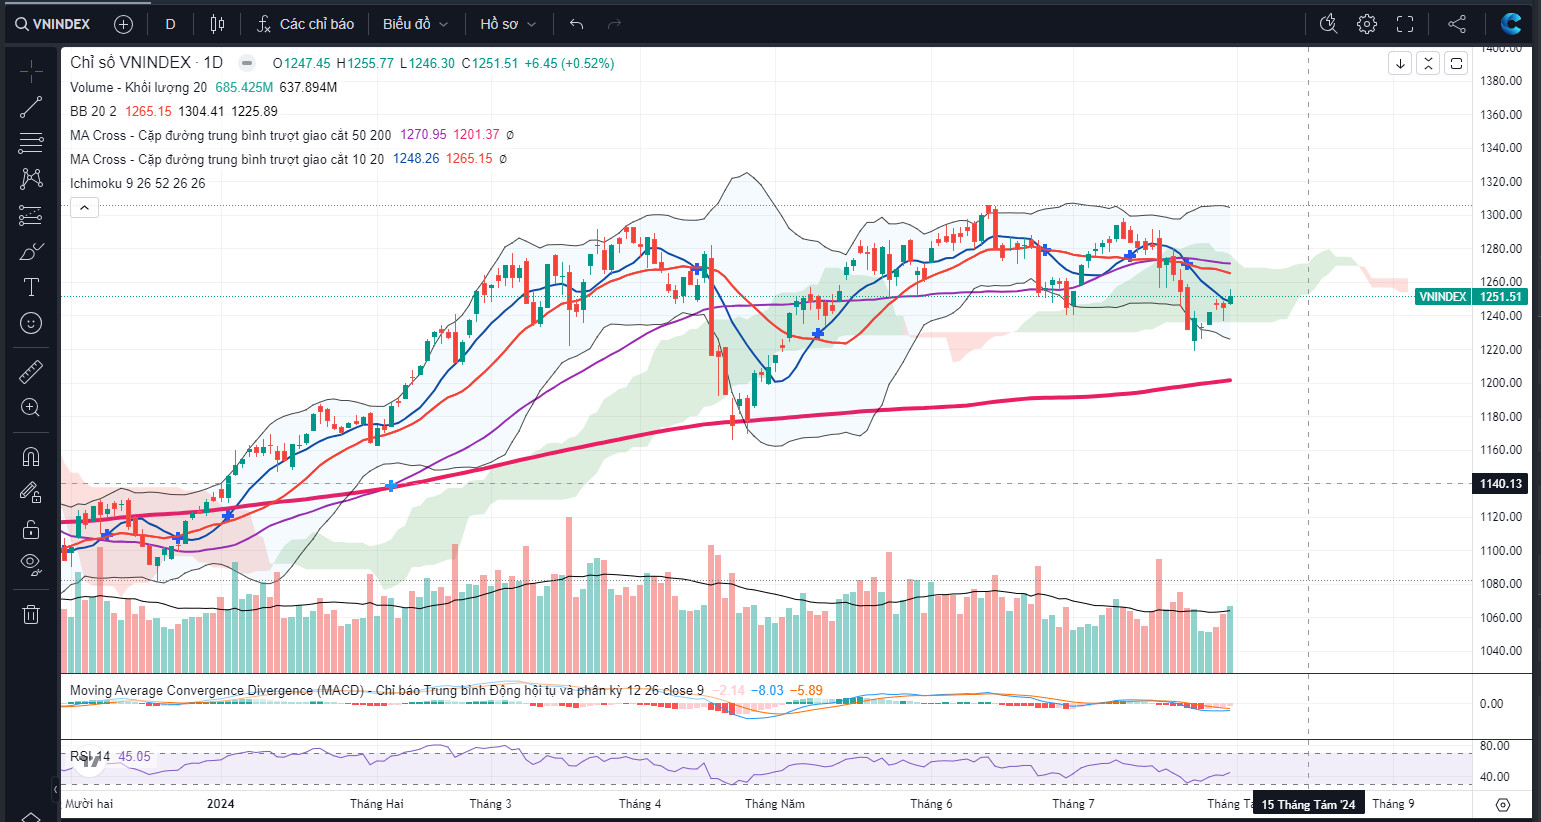Click the 15 Tháng Tám '24 date label

[x=1308, y=805]
